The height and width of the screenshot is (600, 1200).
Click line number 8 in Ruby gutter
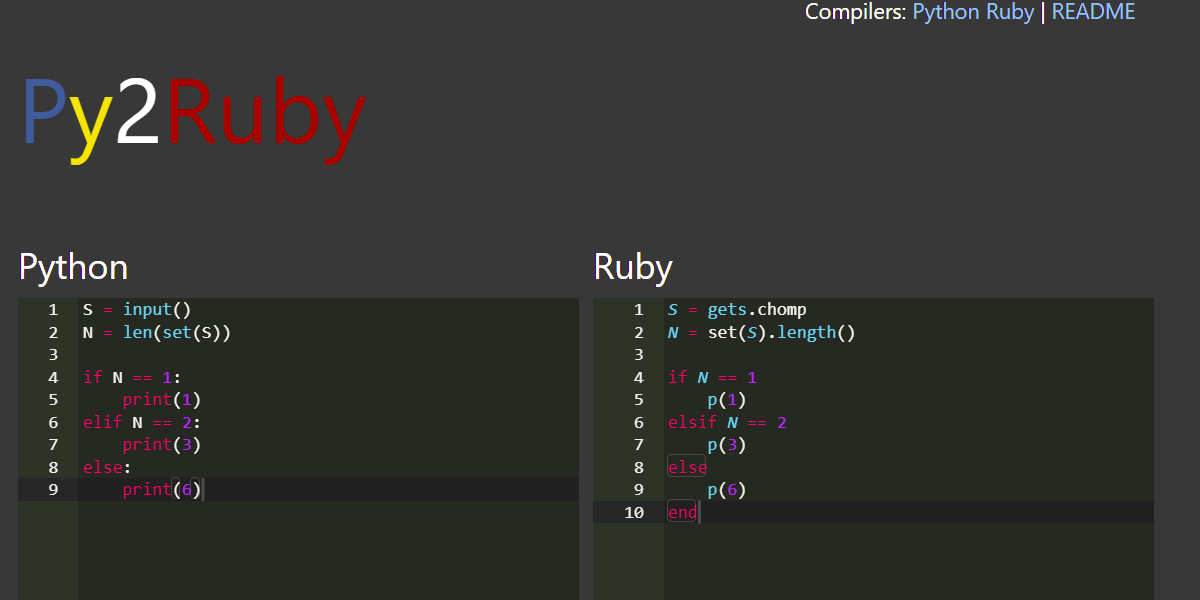639,467
